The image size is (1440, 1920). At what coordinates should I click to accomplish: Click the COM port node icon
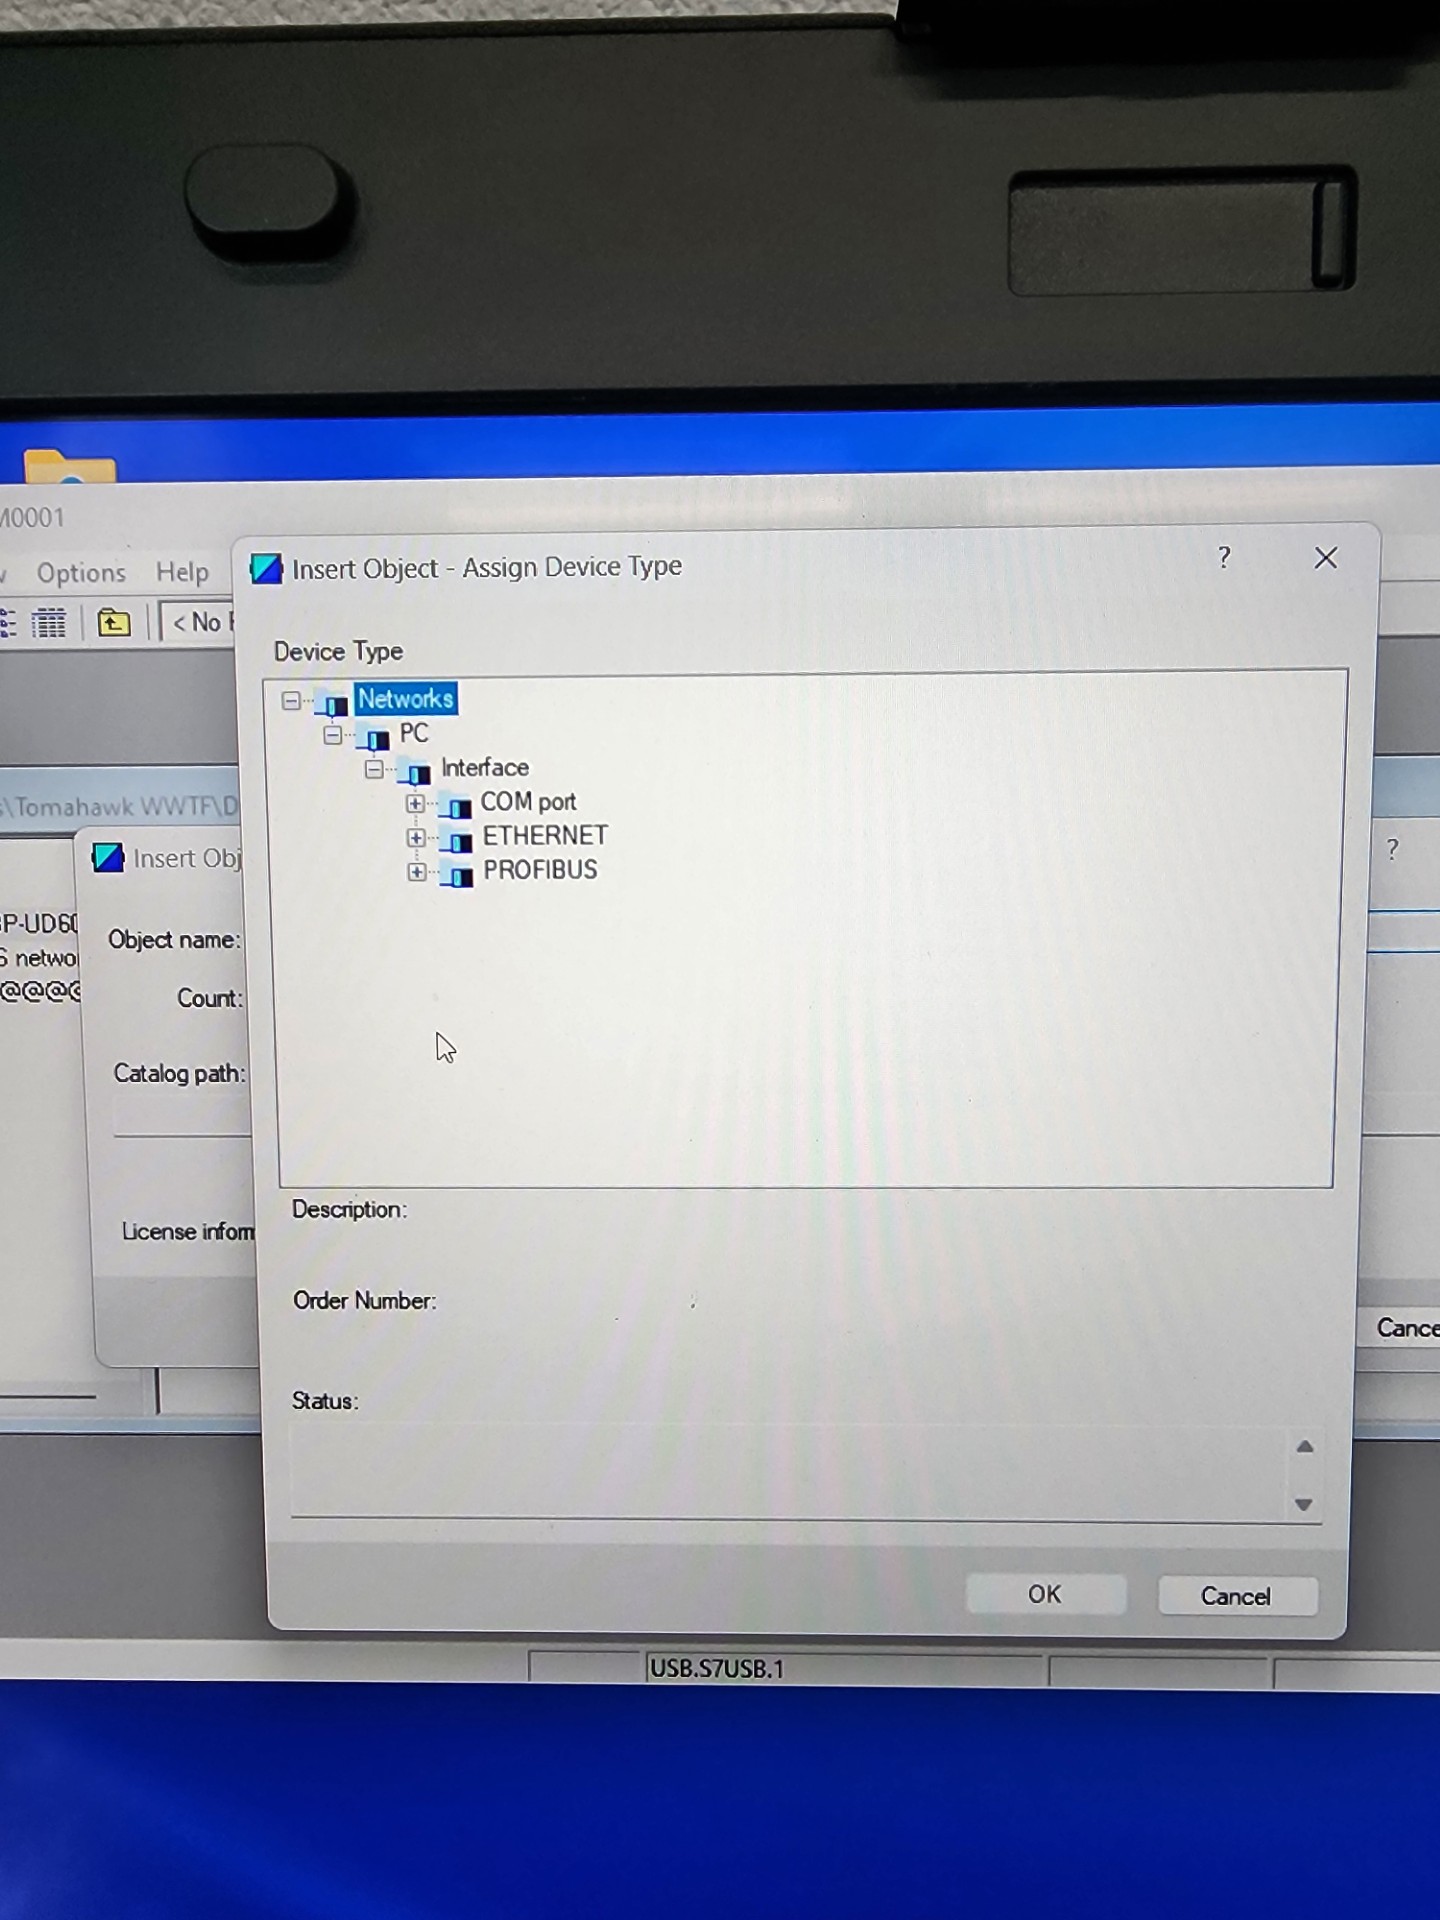coord(457,807)
